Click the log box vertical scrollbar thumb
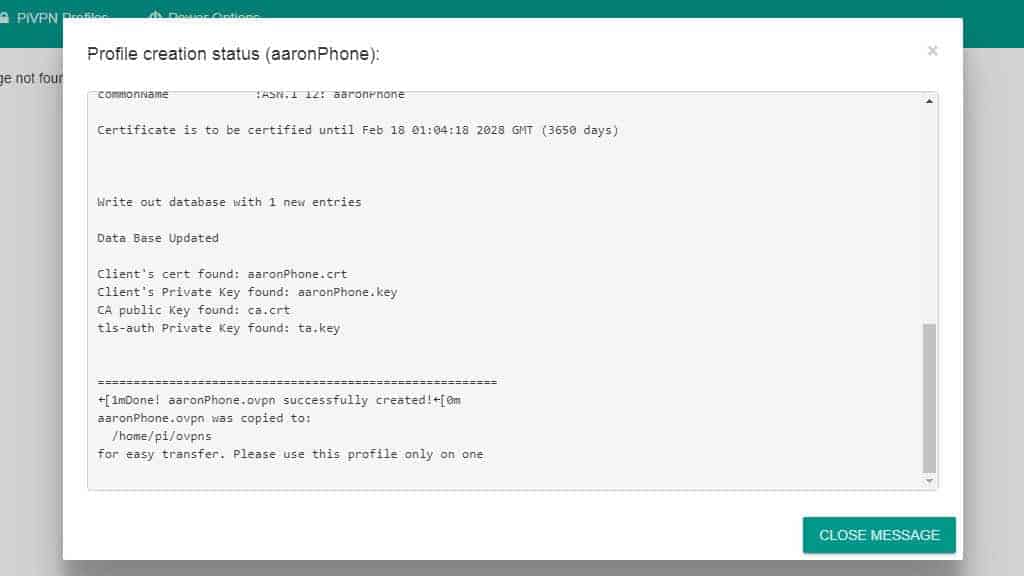The image size is (1024, 576). (929, 398)
